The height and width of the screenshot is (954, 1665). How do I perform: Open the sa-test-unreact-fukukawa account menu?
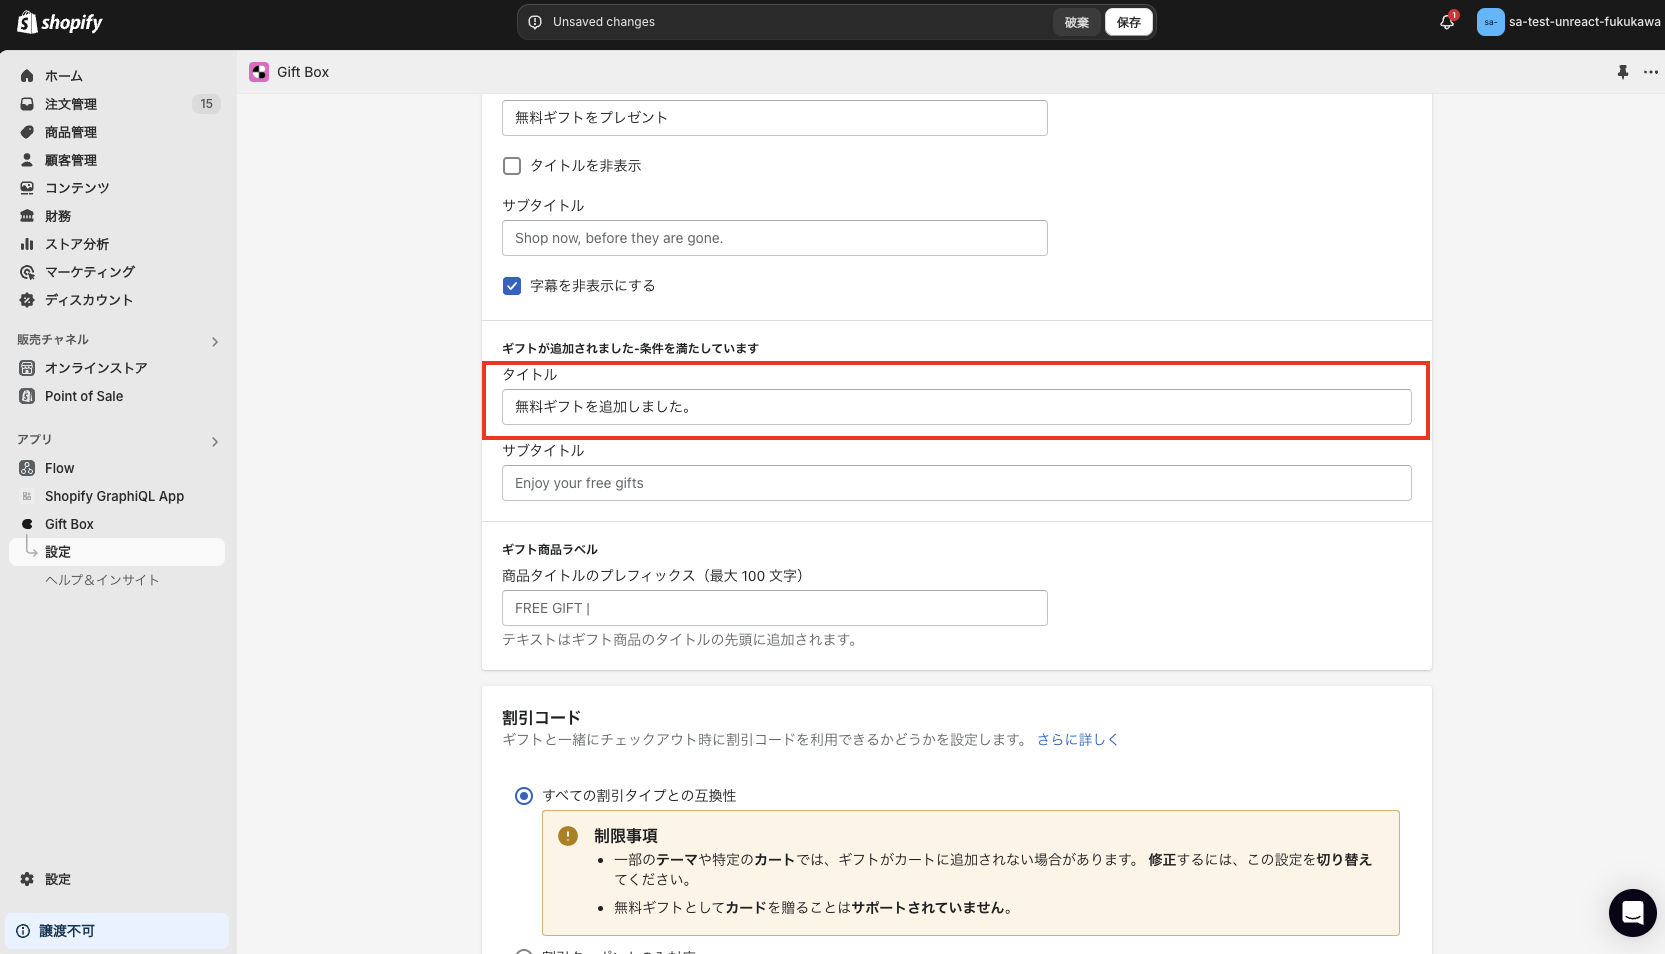pyautogui.click(x=1570, y=21)
